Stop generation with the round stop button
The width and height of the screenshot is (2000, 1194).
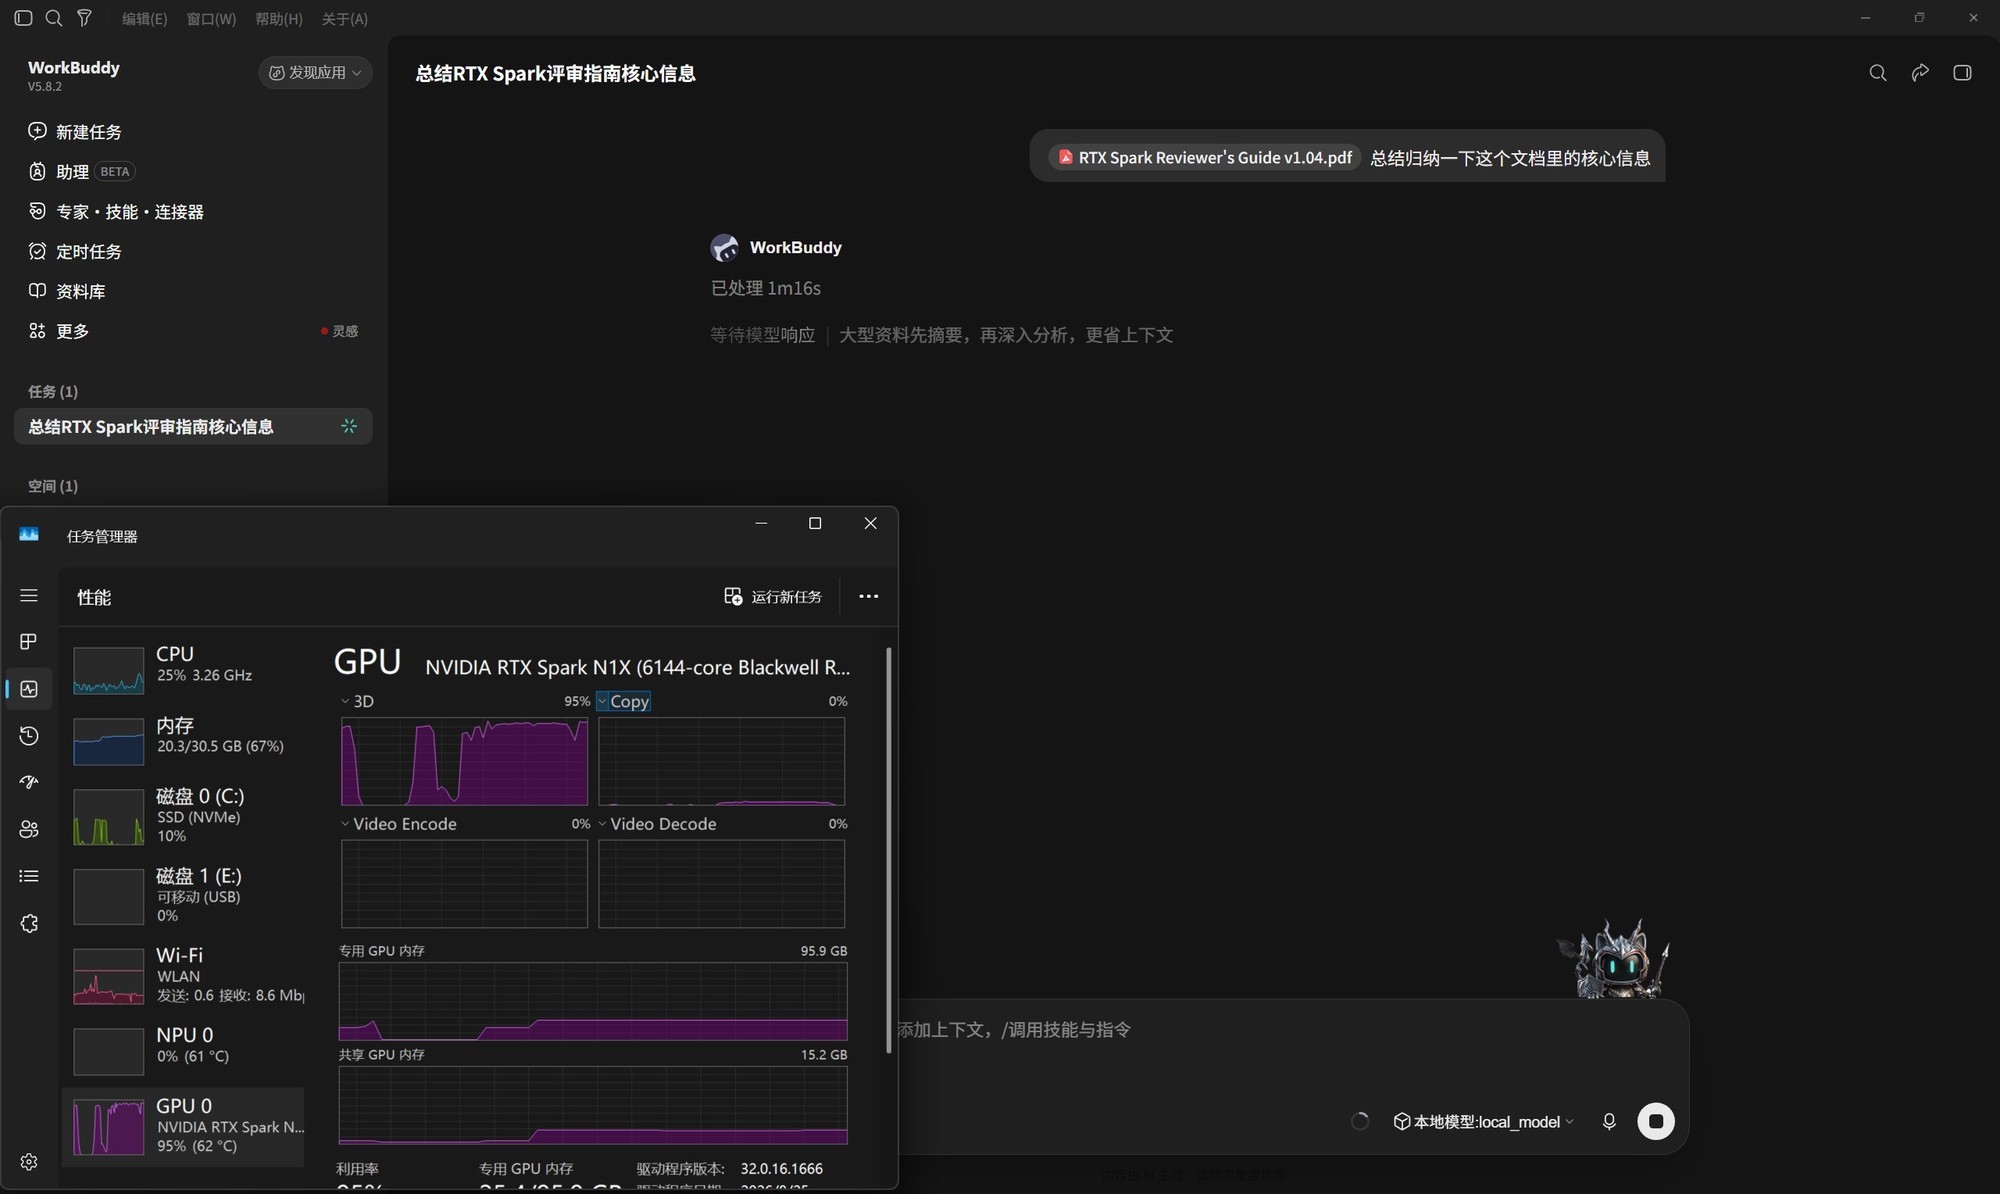(1656, 1122)
